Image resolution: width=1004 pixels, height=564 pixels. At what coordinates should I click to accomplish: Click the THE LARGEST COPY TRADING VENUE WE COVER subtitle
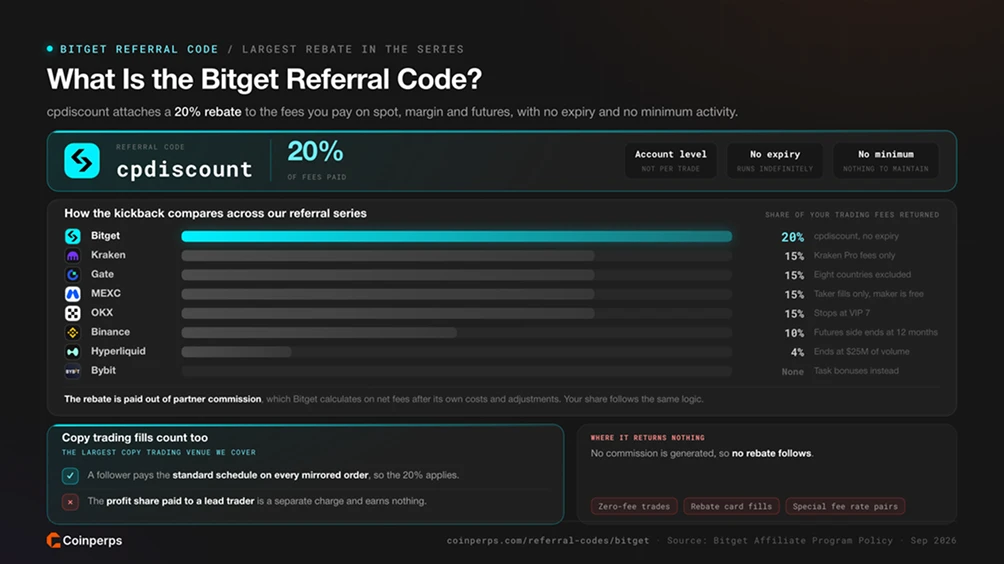click(159, 453)
